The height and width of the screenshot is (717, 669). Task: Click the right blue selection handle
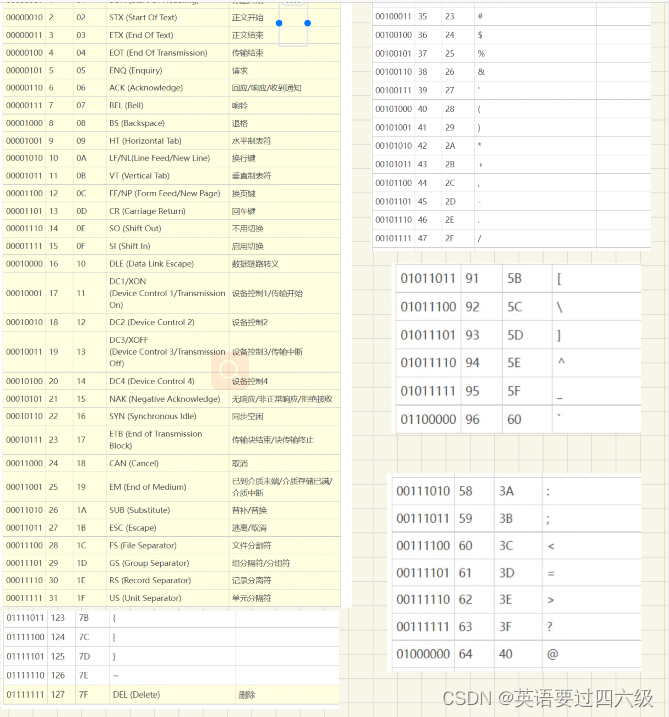click(x=308, y=23)
